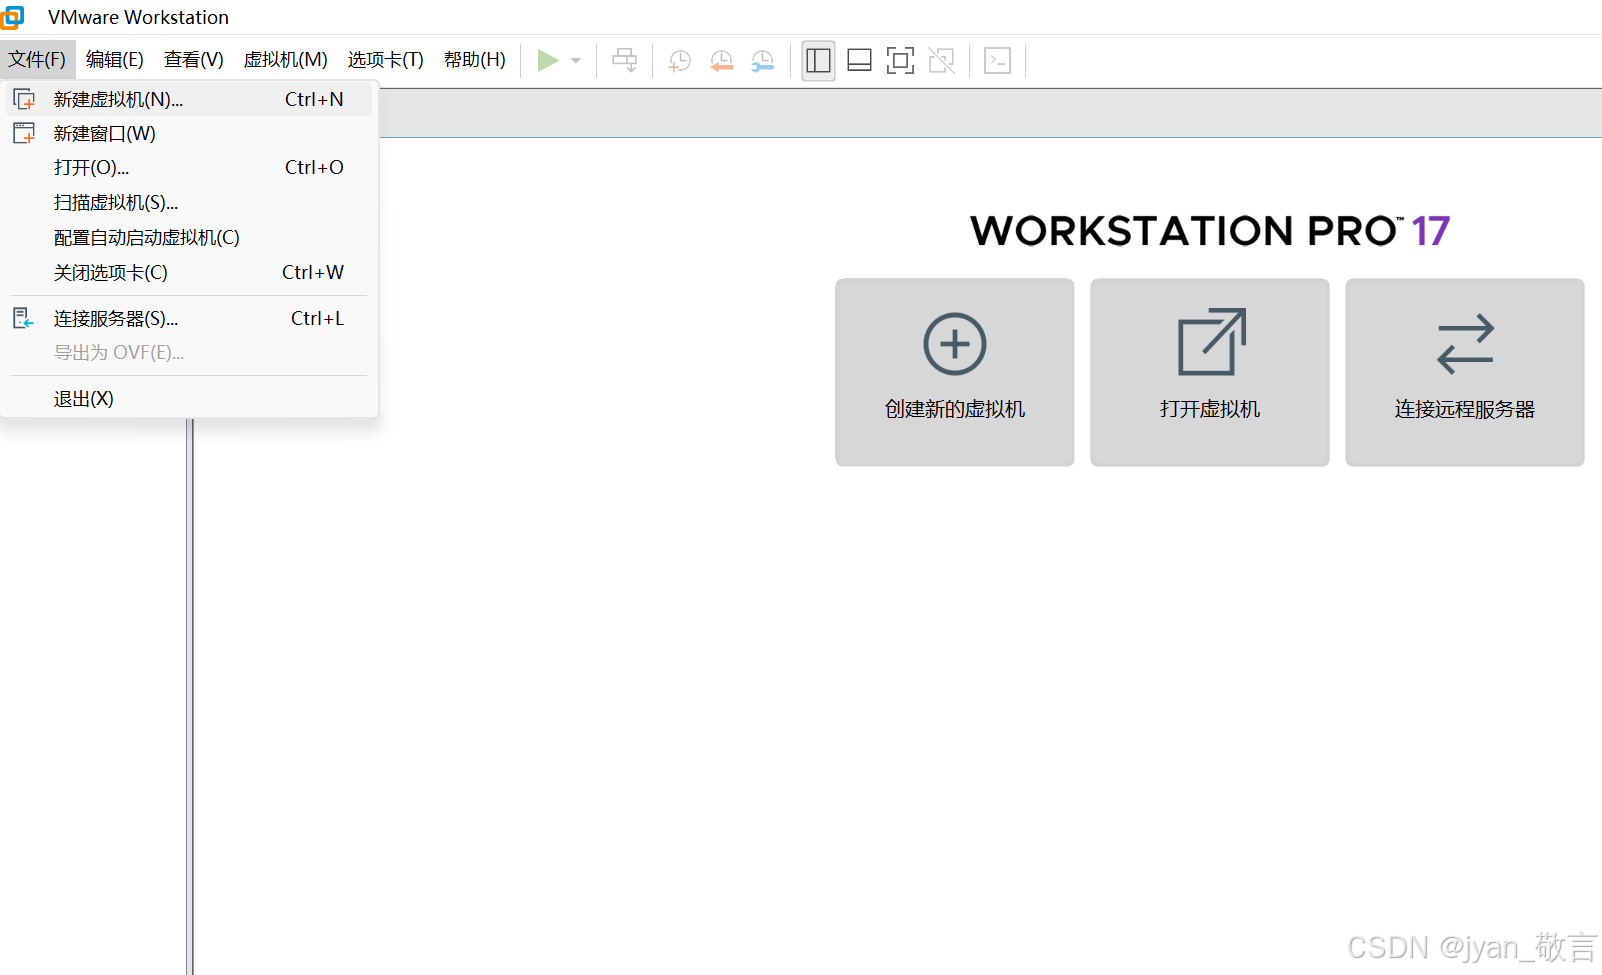Click the connect server menu icon
Viewport: 1602px width, 975px height.
[24, 318]
